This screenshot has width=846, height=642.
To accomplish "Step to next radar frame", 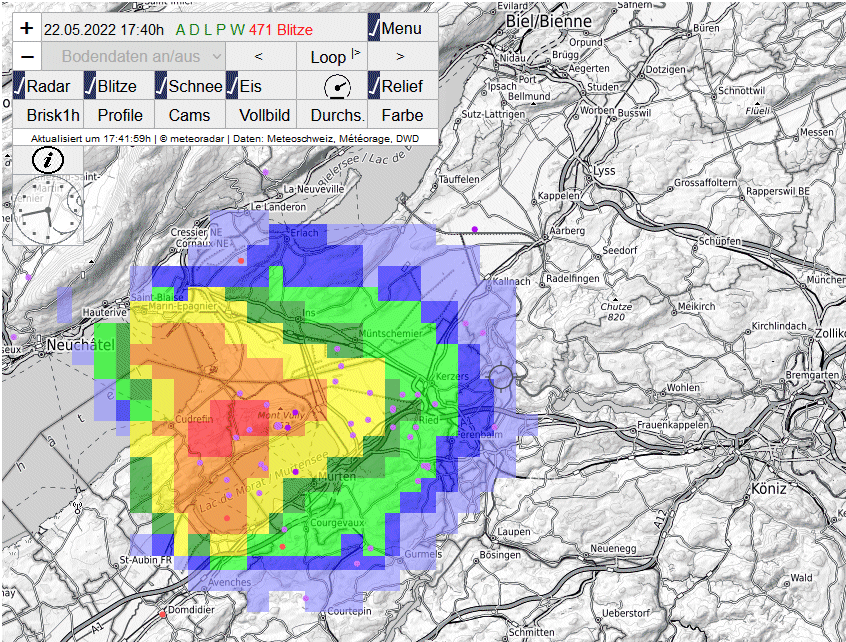I will point(400,57).
